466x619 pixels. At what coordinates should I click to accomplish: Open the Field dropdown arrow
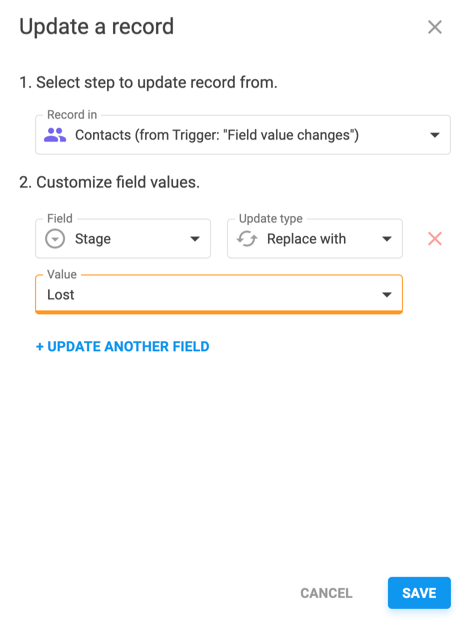(195, 239)
